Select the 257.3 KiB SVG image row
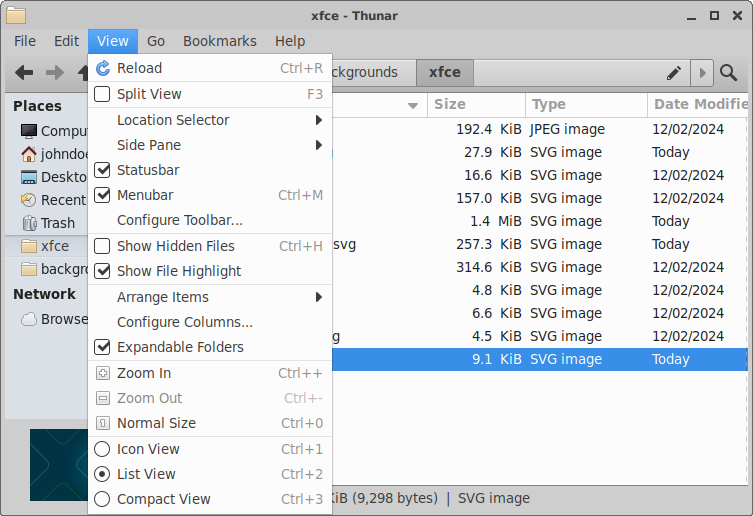This screenshot has height=516, width=753. [540, 244]
